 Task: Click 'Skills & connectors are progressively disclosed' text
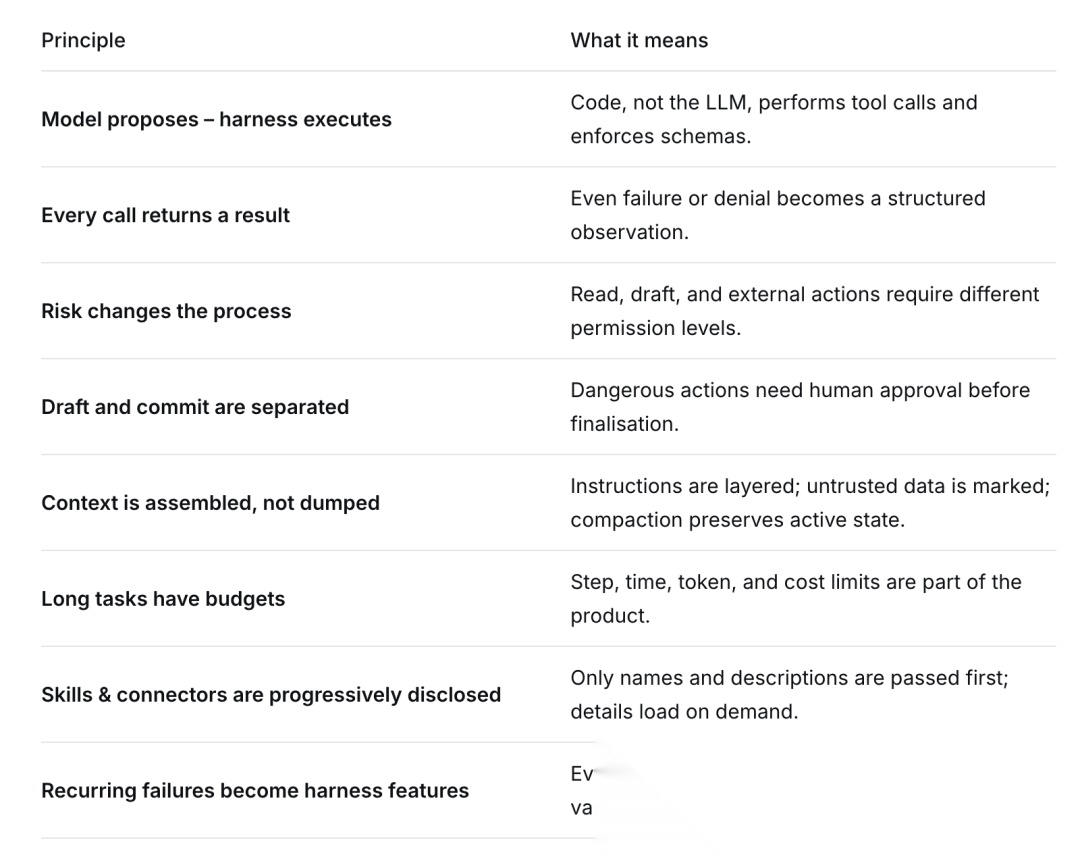coord(271,694)
